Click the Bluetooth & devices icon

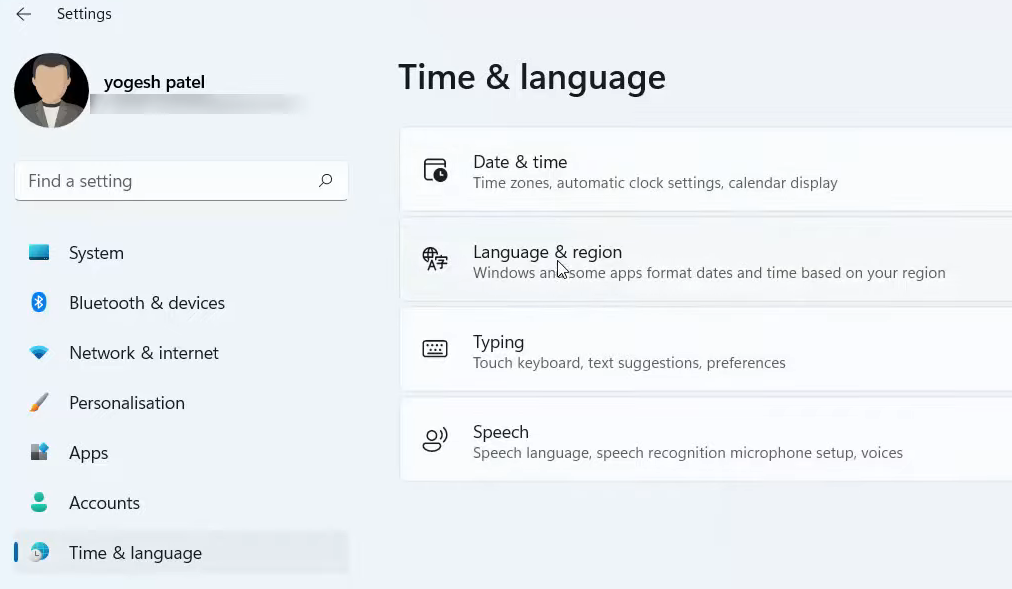coord(39,303)
